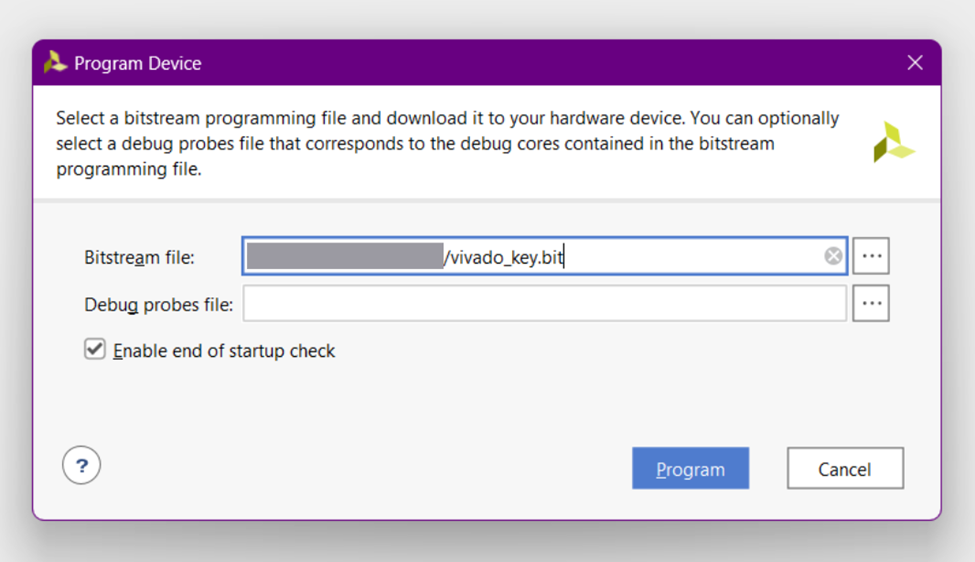Disable the end of startup check checkbox

[x=95, y=350]
